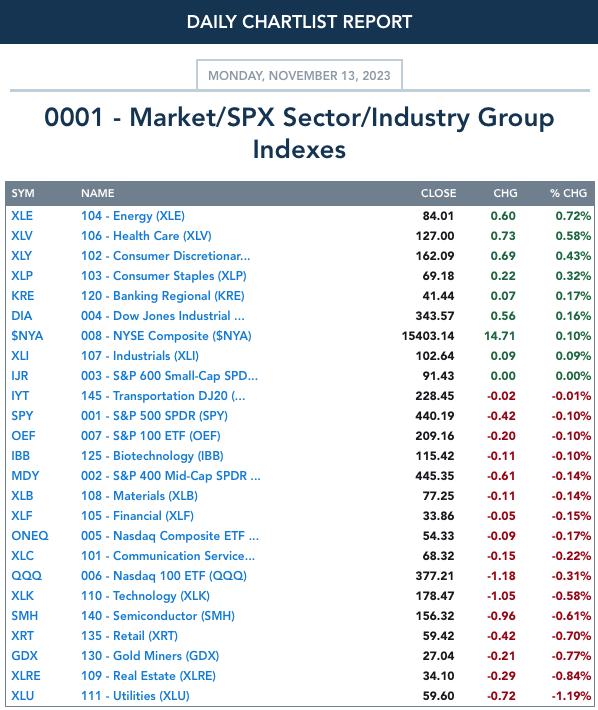Sort by the NAME column header
The image size is (598, 710).
[98, 193]
